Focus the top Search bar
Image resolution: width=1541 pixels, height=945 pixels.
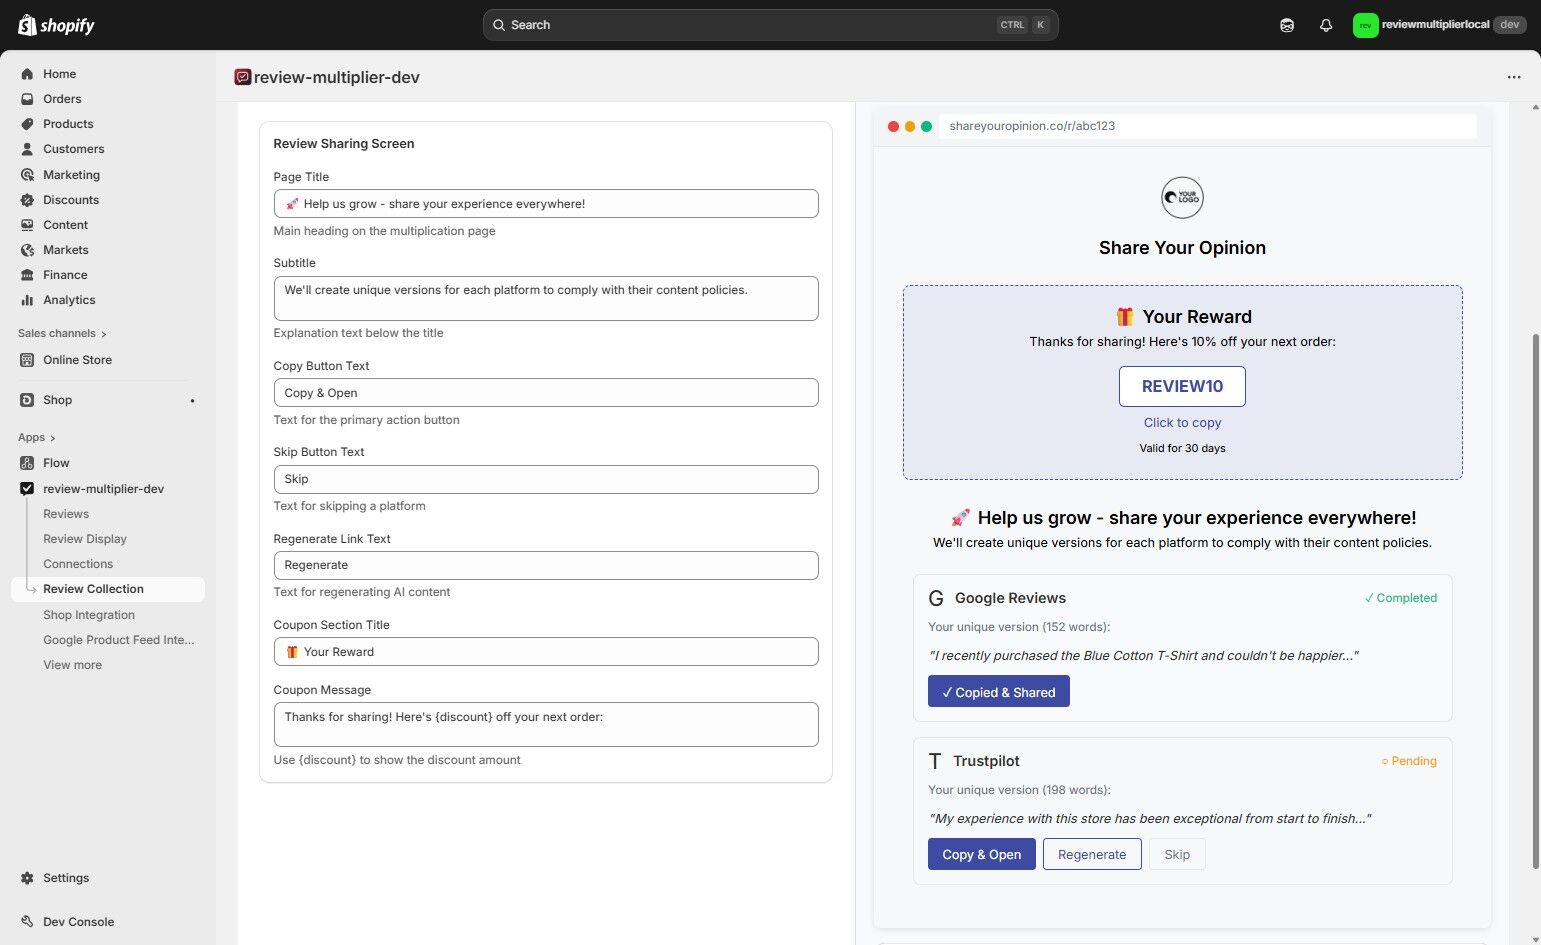[770, 25]
